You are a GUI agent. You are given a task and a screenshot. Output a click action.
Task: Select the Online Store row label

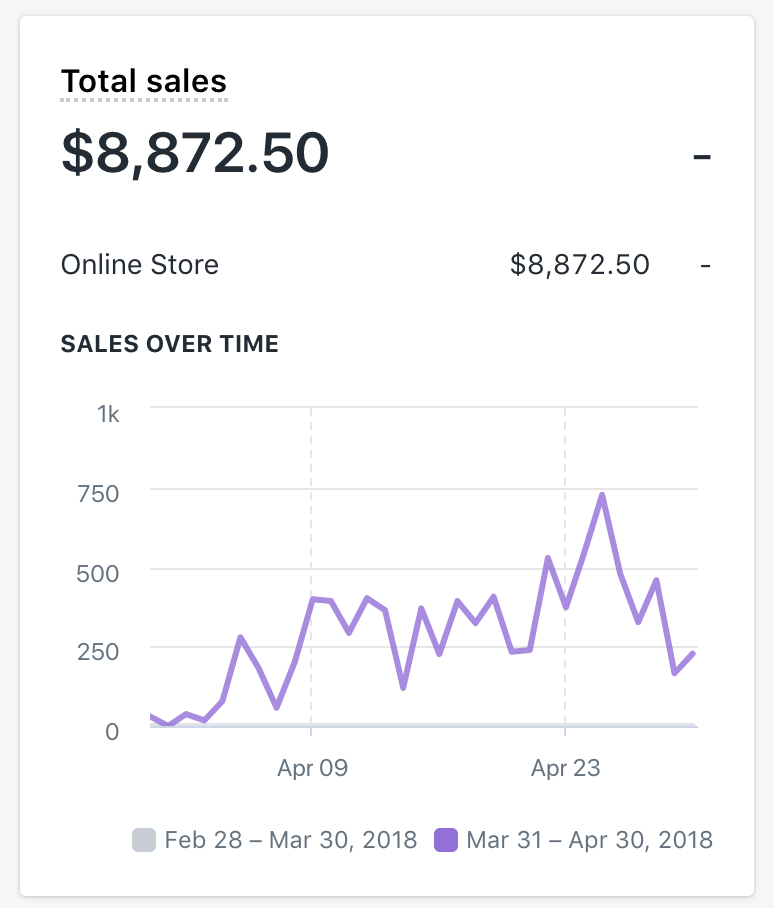[140, 265]
